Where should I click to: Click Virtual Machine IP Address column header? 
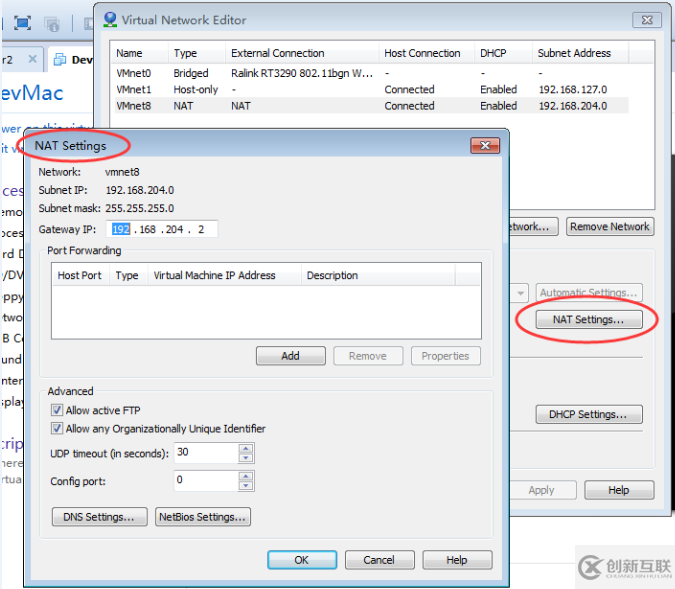click(x=224, y=275)
